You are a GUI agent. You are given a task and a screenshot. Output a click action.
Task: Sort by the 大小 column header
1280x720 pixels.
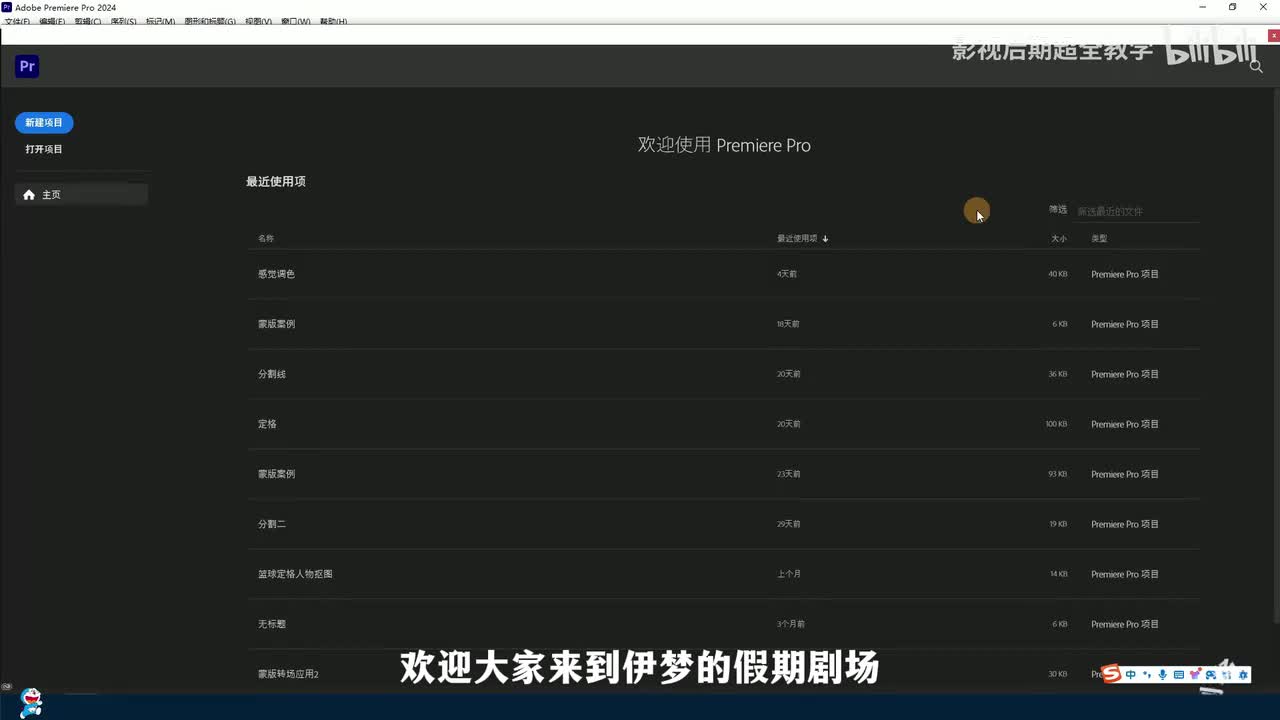pos(1059,239)
